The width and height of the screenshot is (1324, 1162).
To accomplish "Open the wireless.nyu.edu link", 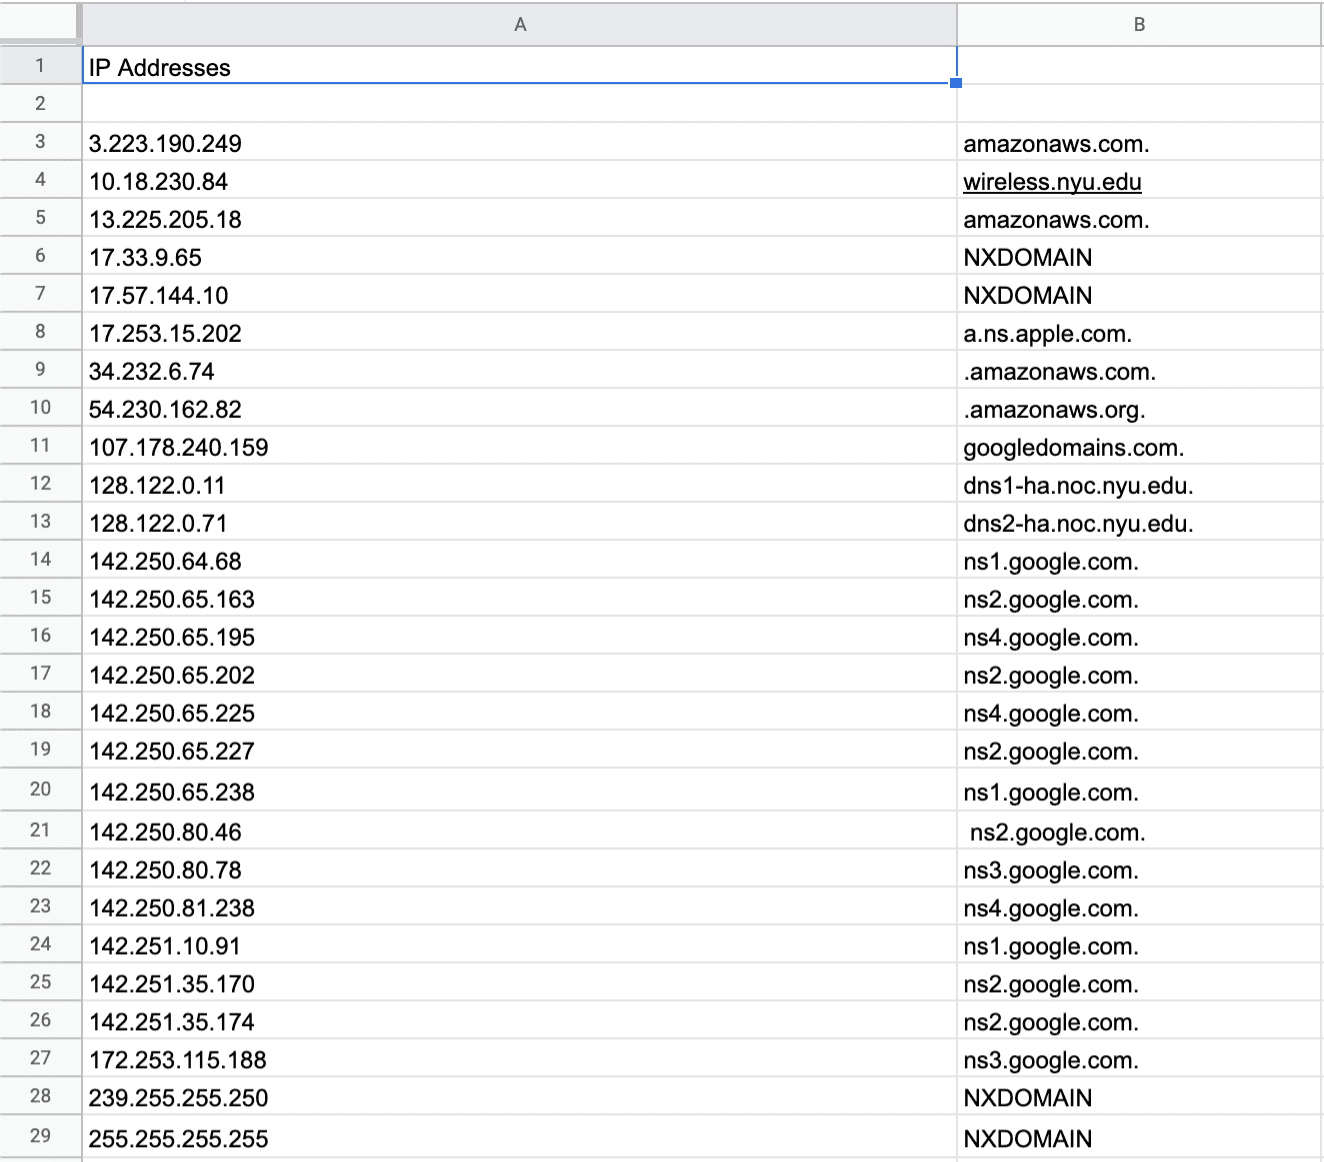I will coord(1052,182).
